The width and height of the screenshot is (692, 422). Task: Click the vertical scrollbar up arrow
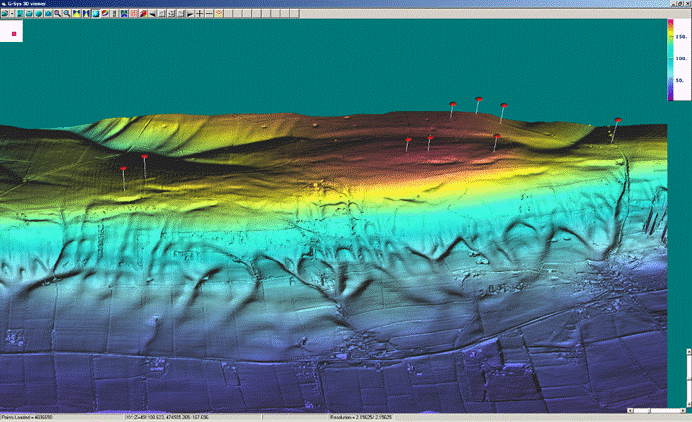coord(688,353)
